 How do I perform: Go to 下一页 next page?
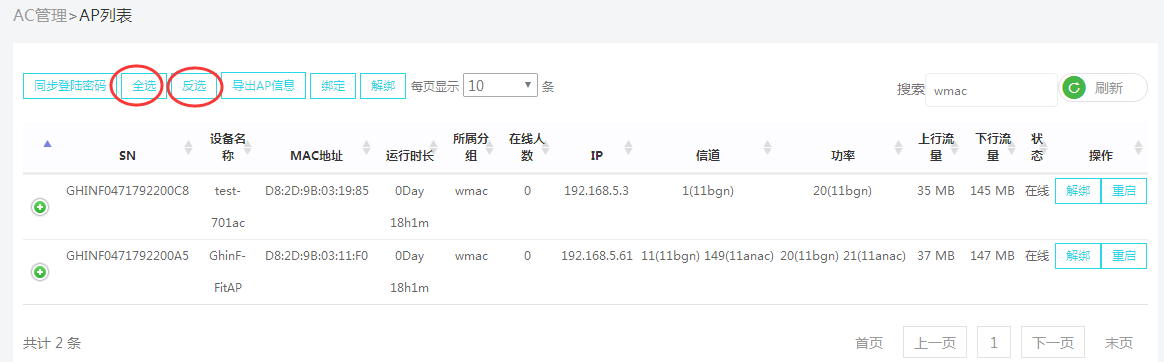(1053, 343)
